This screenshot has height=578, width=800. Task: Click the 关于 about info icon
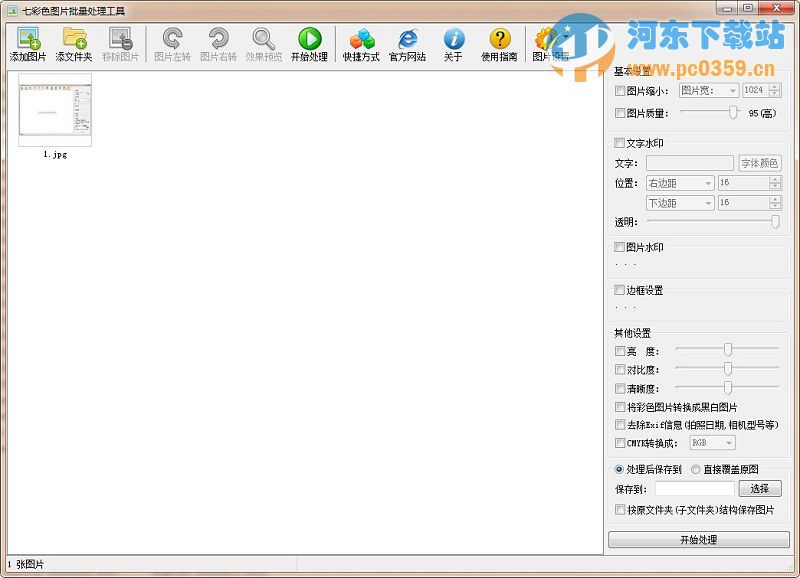(x=453, y=42)
